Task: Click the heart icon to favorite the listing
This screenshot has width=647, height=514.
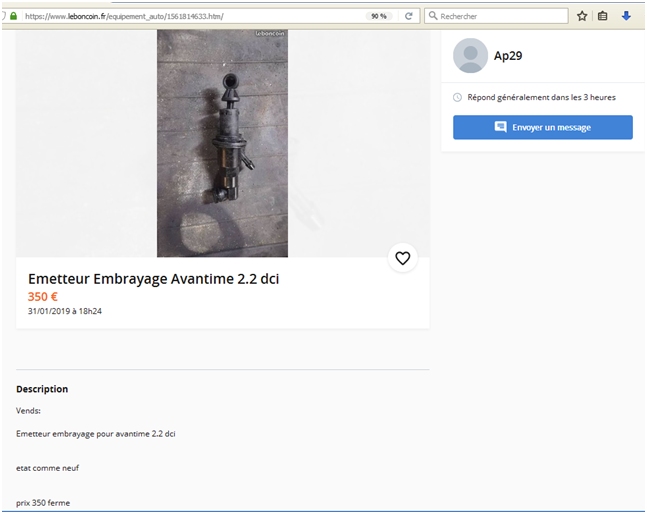Action: 402,258
